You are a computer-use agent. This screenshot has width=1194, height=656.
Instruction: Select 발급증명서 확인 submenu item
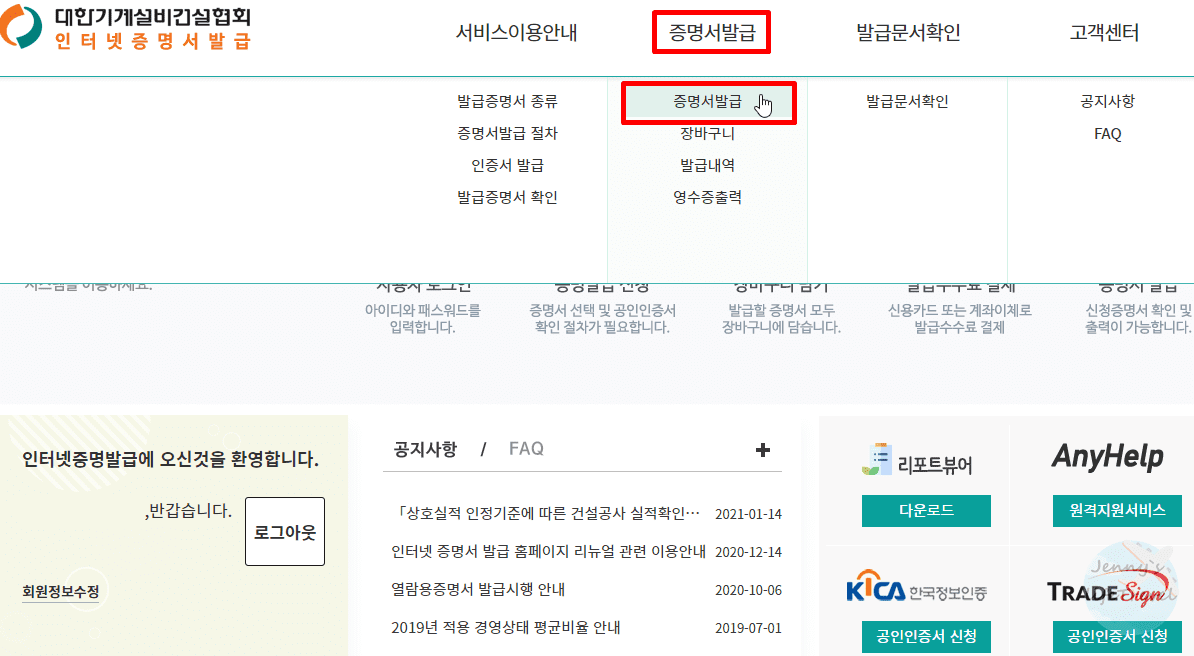(x=507, y=197)
